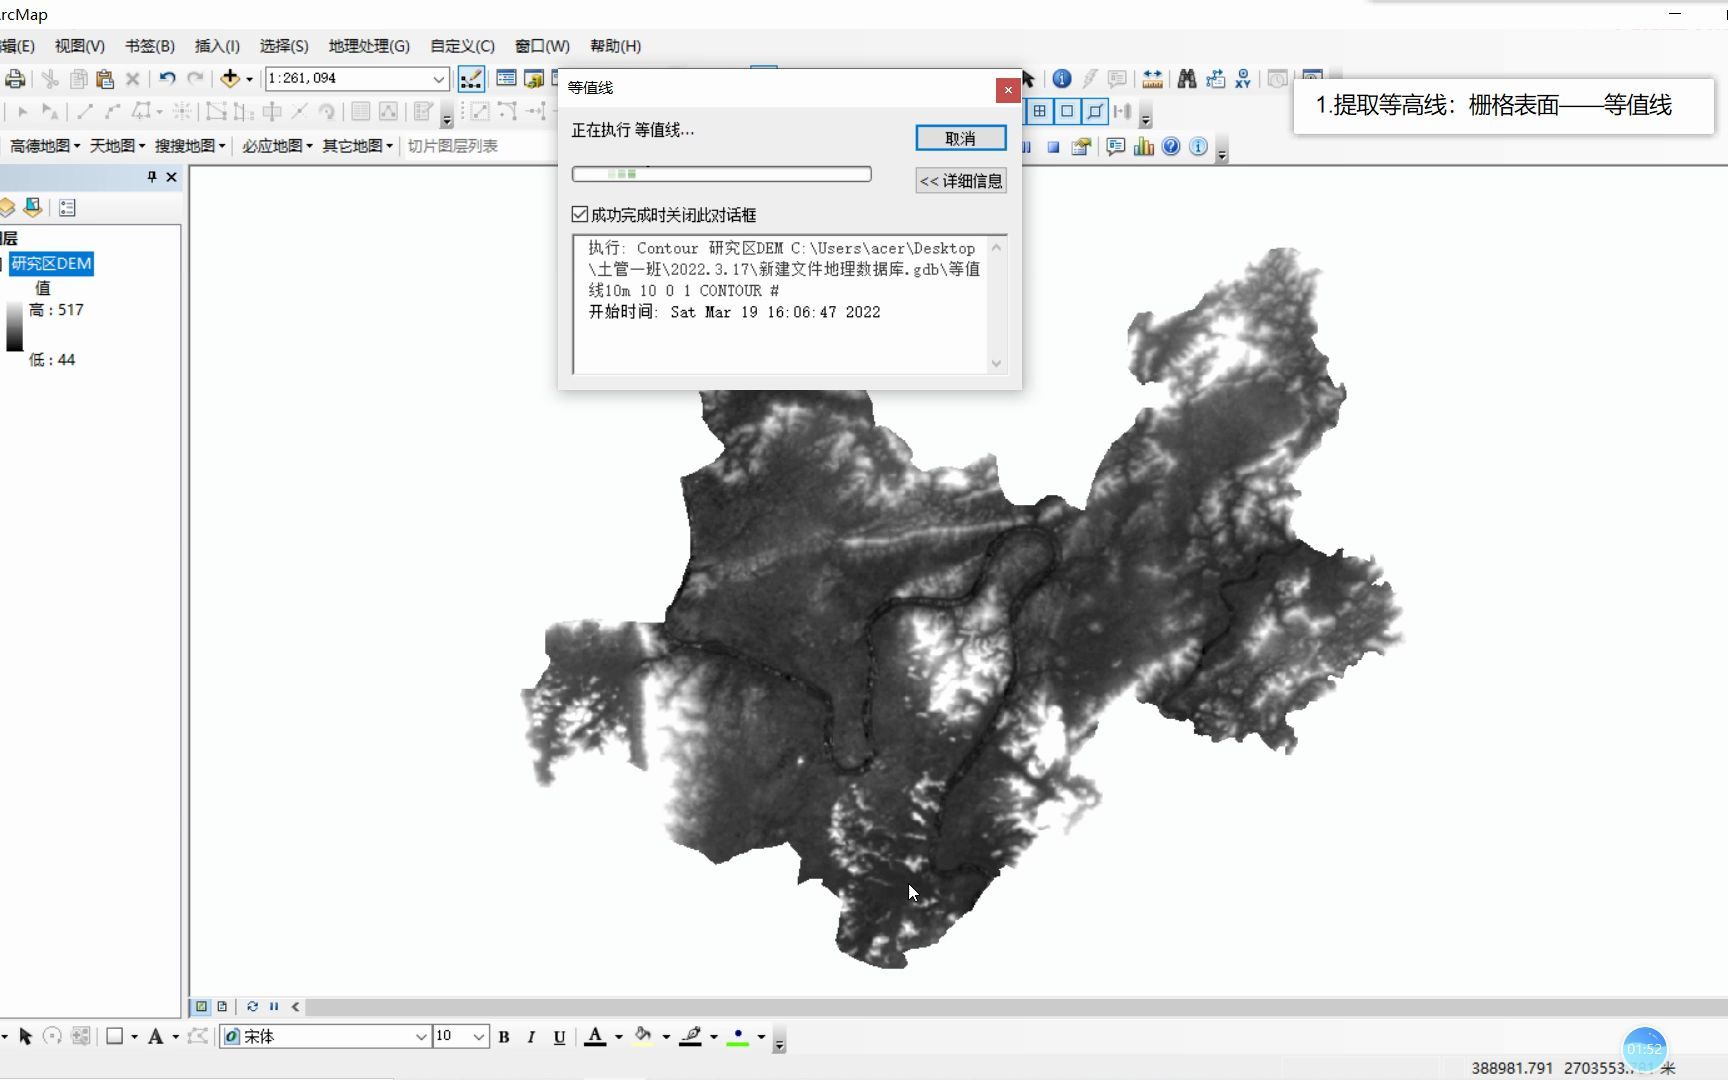
Task: Click the 详细信息 button in the dialog
Action: (959, 180)
